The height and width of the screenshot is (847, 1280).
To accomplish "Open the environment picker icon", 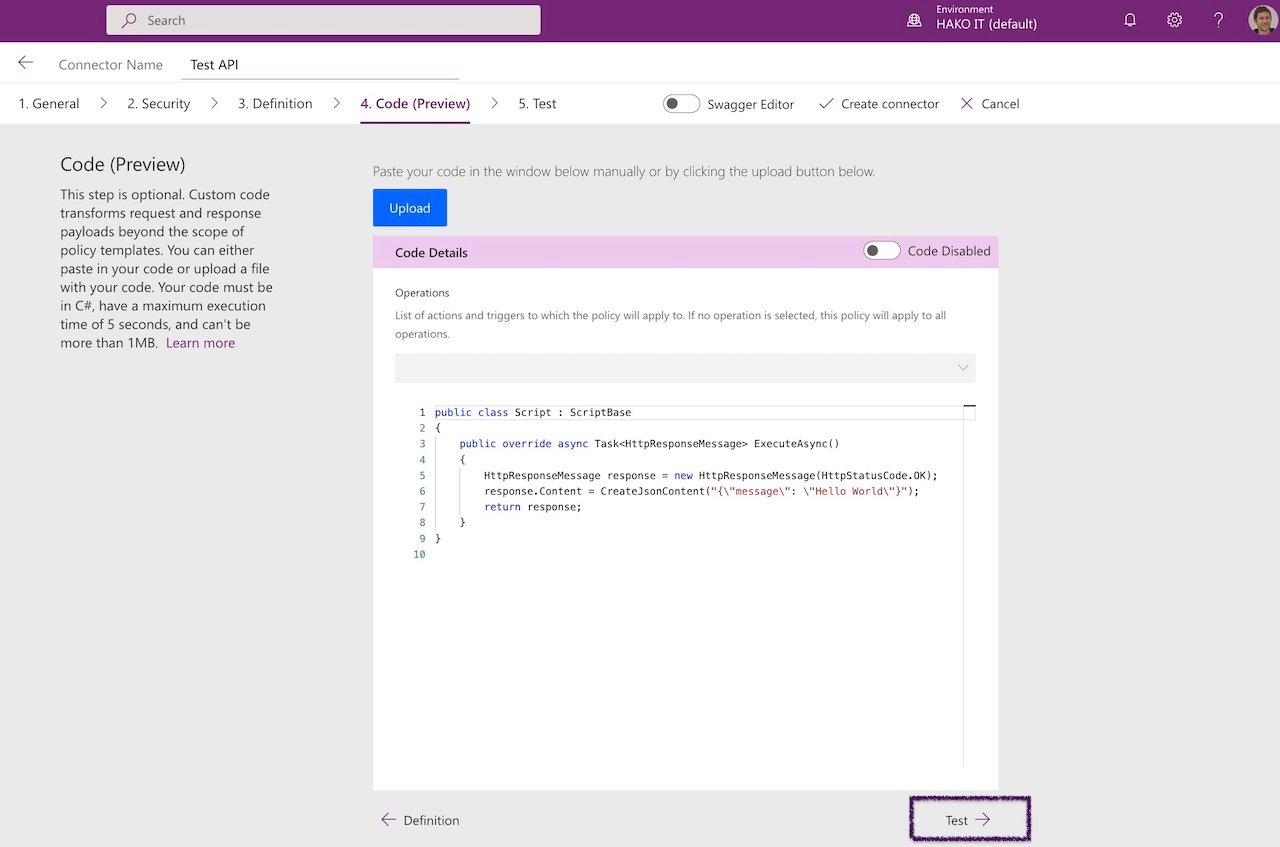I will 914,20.
